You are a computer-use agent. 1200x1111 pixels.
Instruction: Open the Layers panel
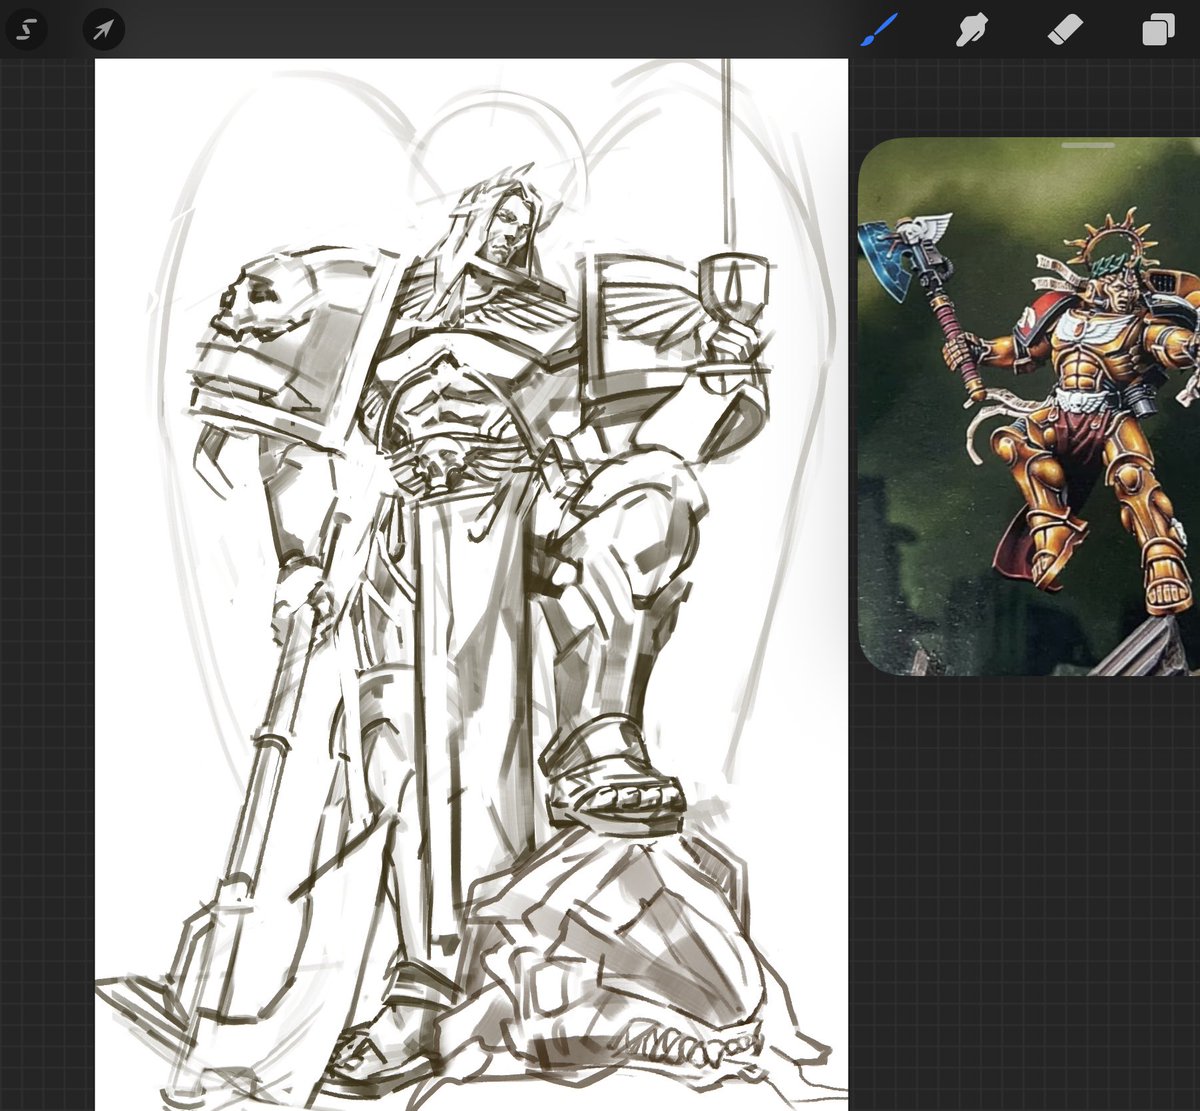click(x=1158, y=30)
